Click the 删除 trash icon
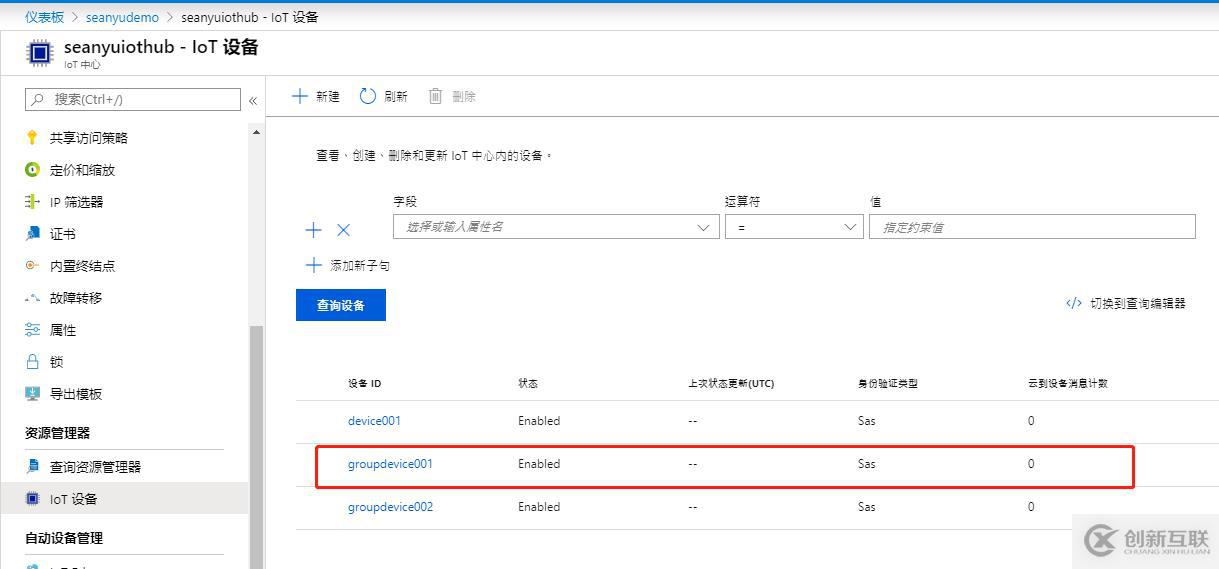The height and width of the screenshot is (569, 1219). coord(435,96)
